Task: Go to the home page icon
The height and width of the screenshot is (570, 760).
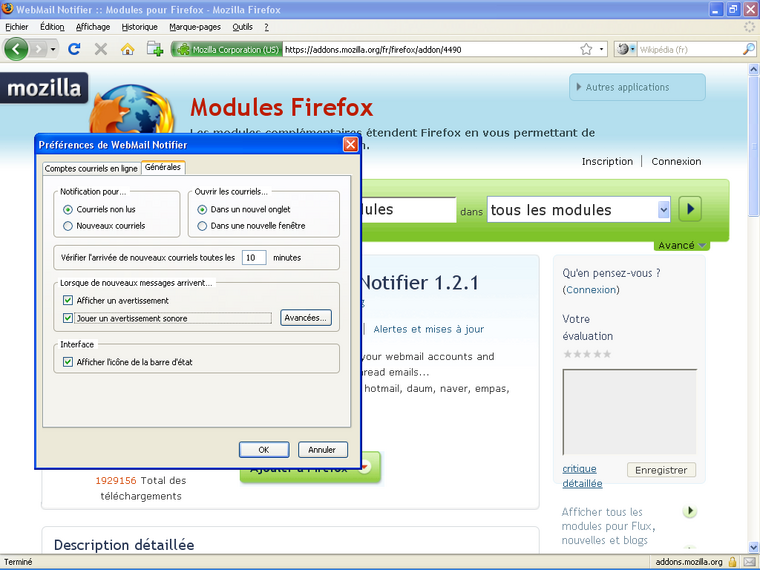Action: point(127,49)
